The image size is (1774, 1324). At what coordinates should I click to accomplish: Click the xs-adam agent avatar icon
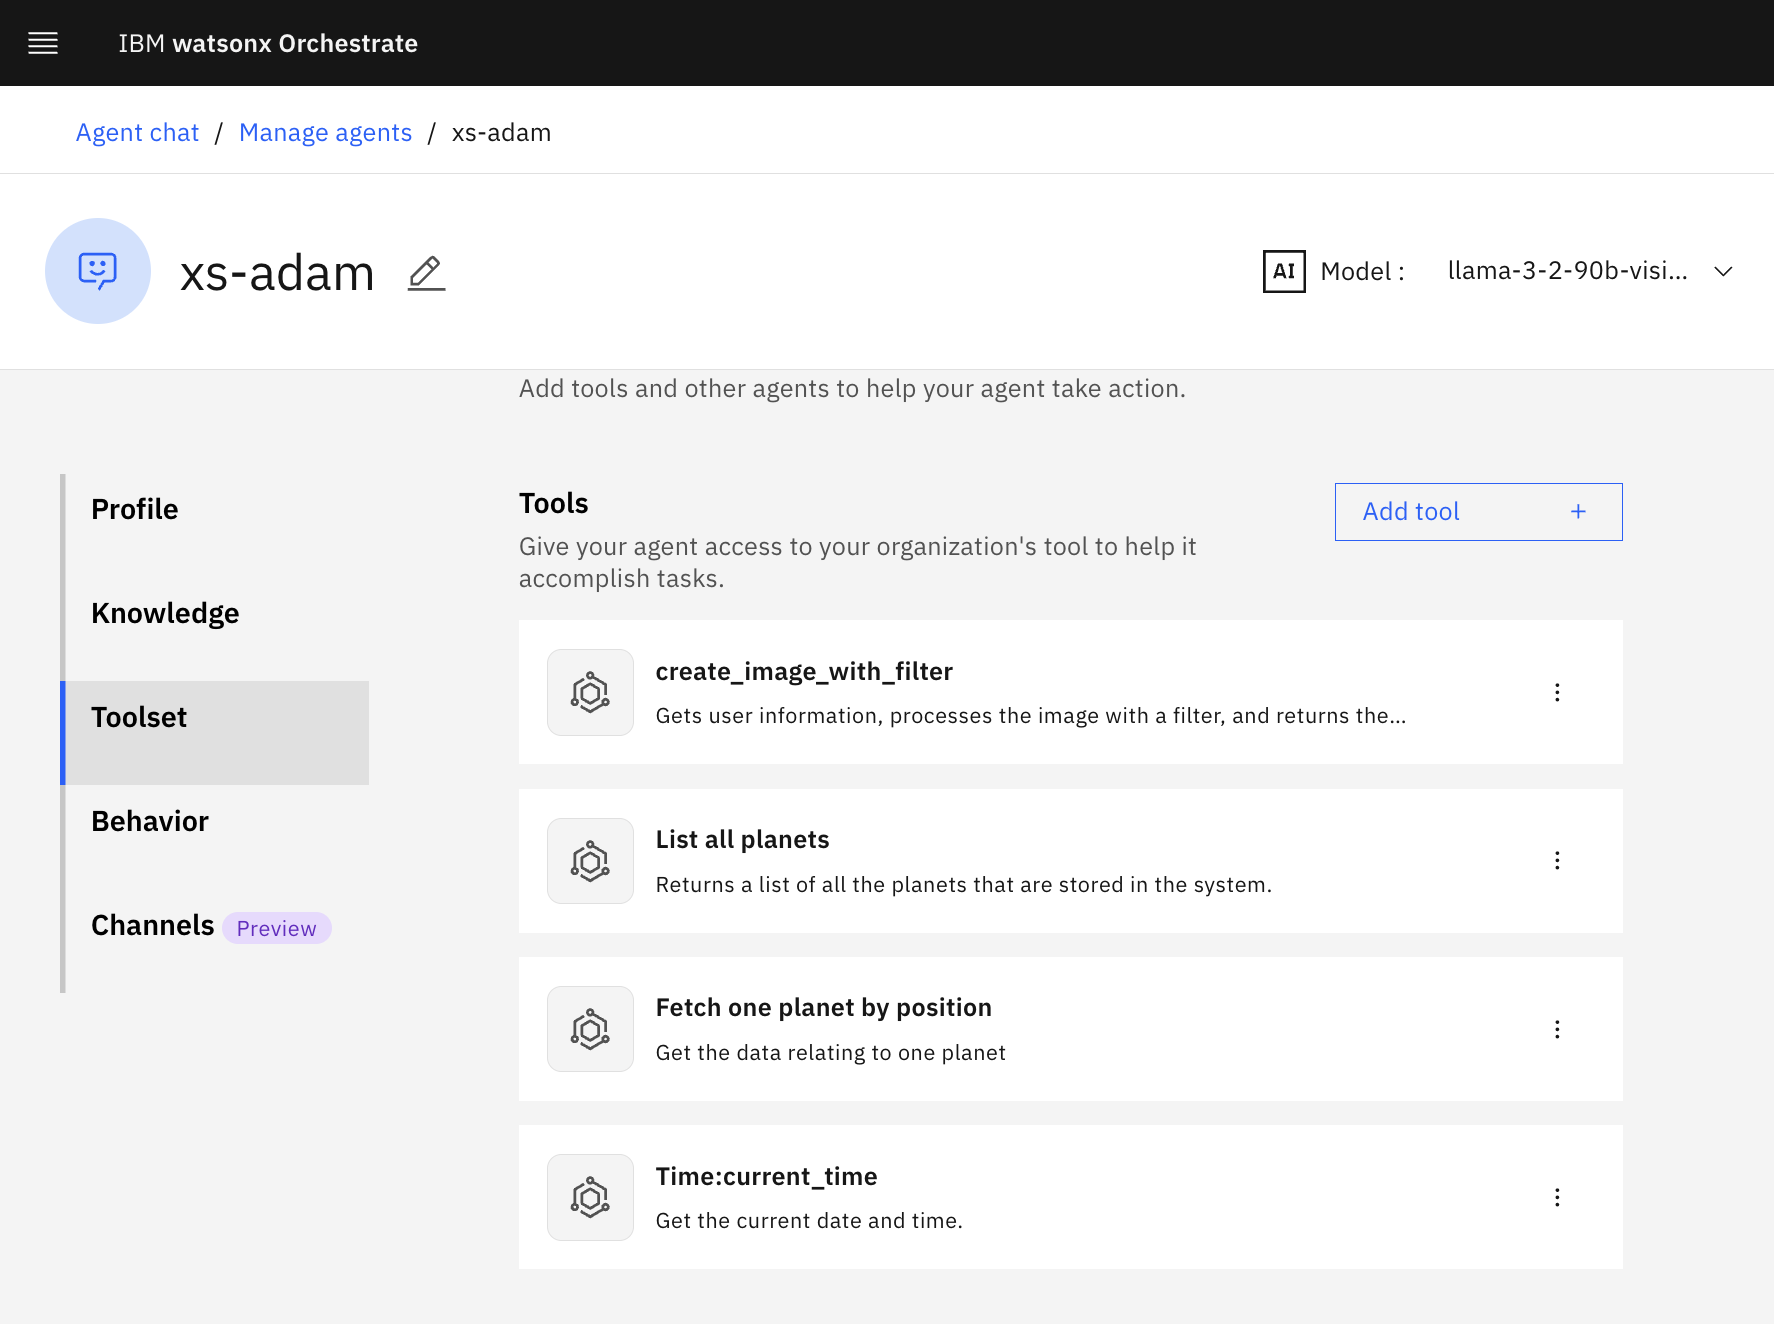click(98, 271)
